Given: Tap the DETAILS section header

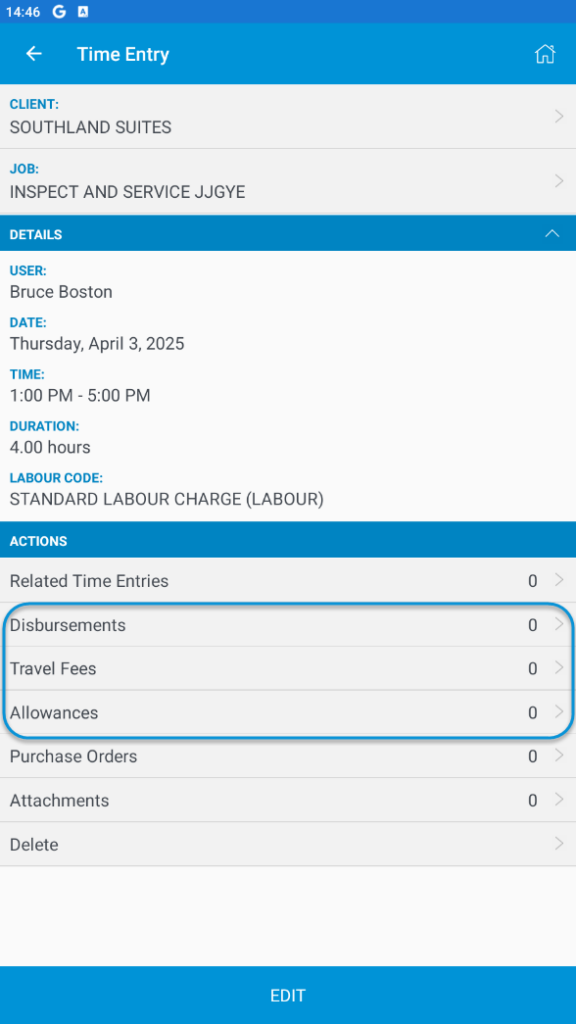Looking at the screenshot, I should pyautogui.click(x=288, y=234).
